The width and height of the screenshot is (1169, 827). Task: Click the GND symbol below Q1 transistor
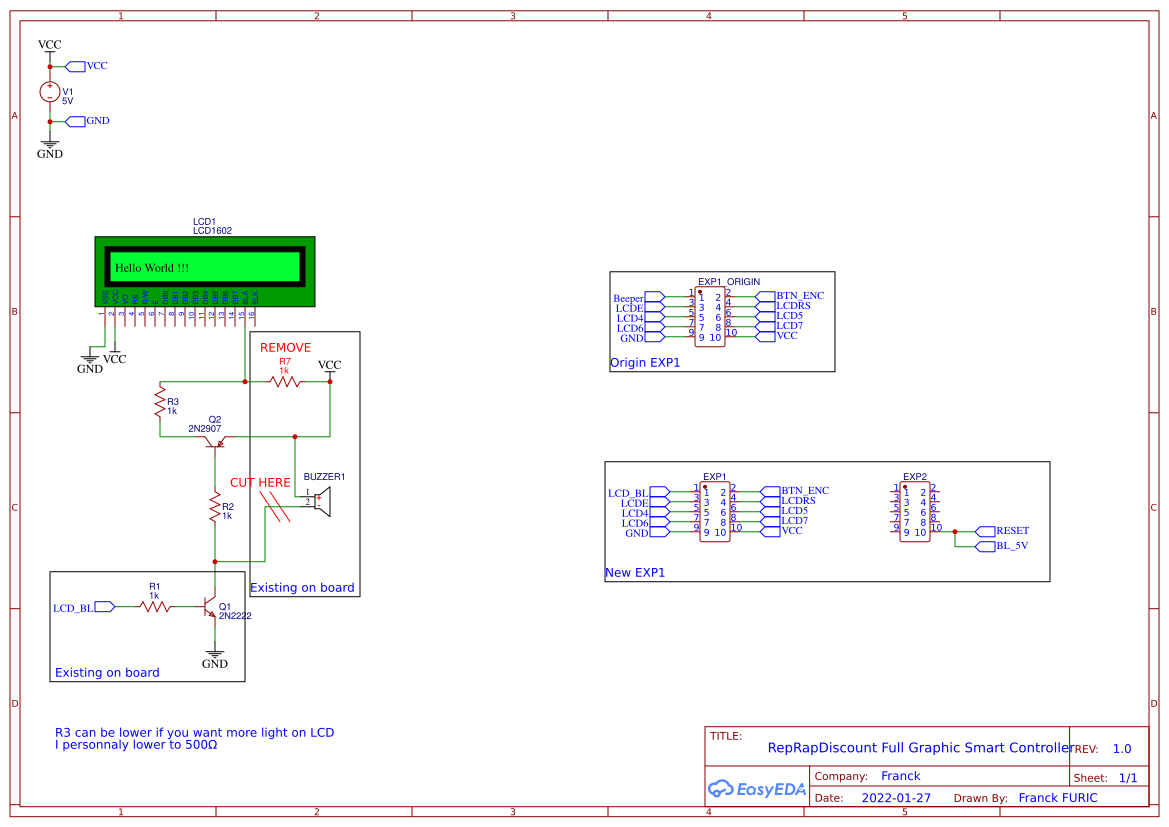(x=214, y=657)
